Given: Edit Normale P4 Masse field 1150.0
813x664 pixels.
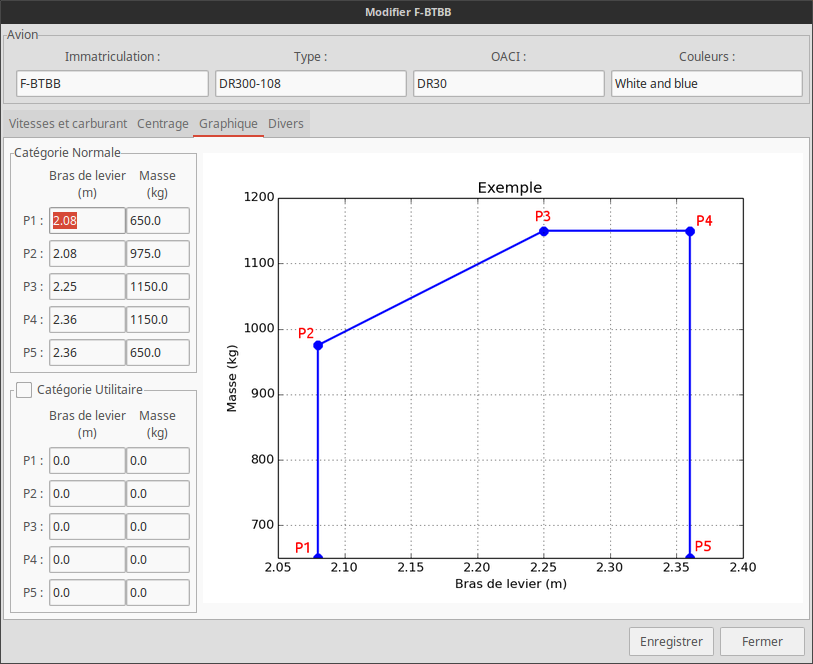Looking at the screenshot, I should pyautogui.click(x=158, y=320).
